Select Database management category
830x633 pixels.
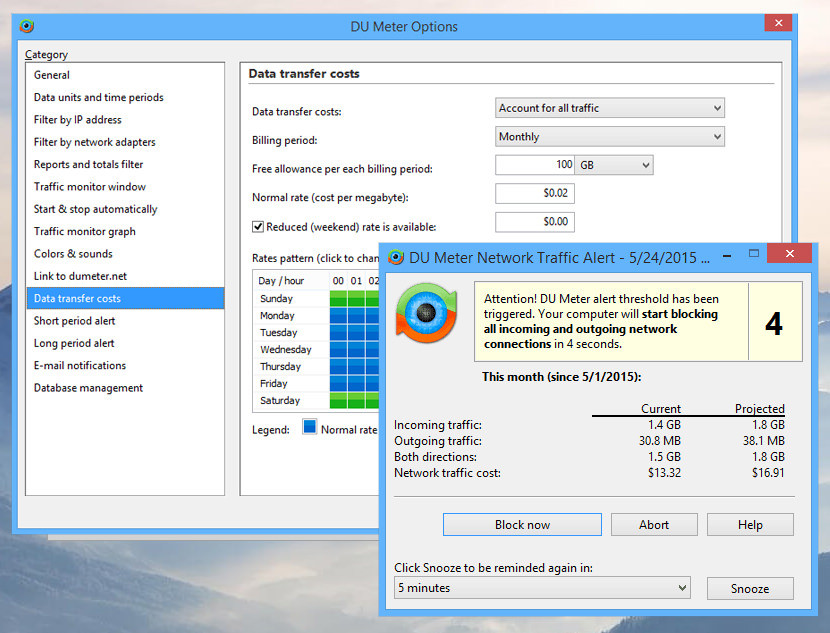click(x=125, y=387)
